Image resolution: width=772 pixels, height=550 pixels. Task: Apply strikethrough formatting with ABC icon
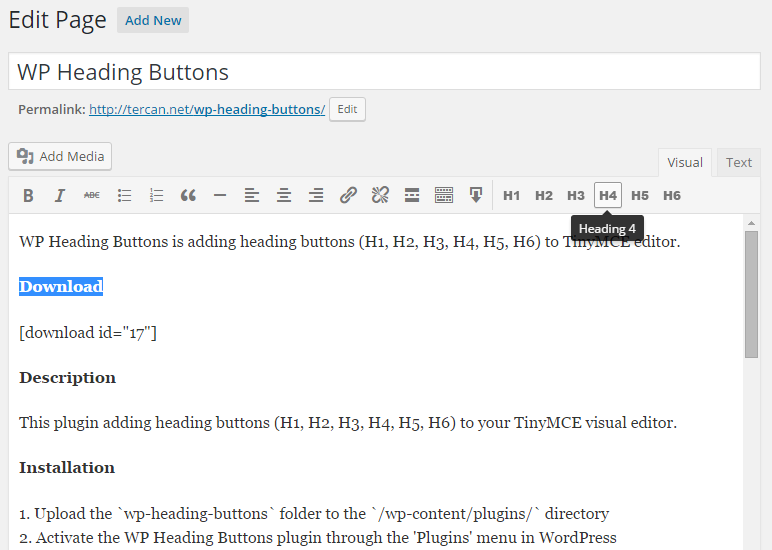pyautogui.click(x=92, y=195)
